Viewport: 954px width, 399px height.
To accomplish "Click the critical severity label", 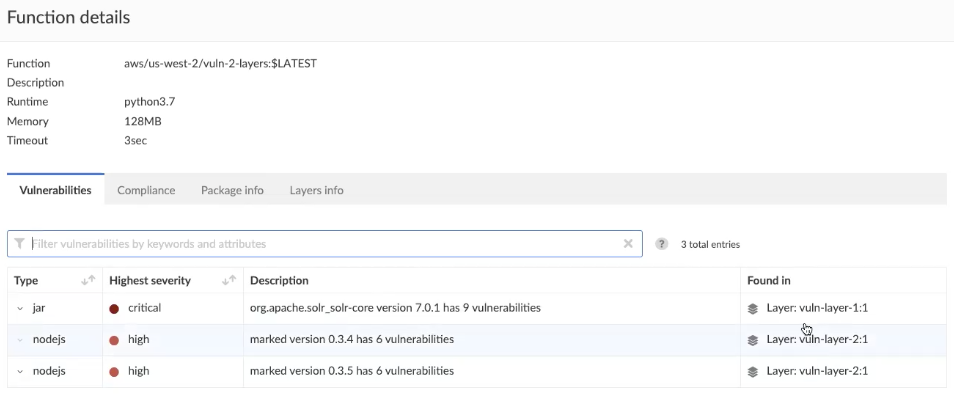I will tap(144, 308).
